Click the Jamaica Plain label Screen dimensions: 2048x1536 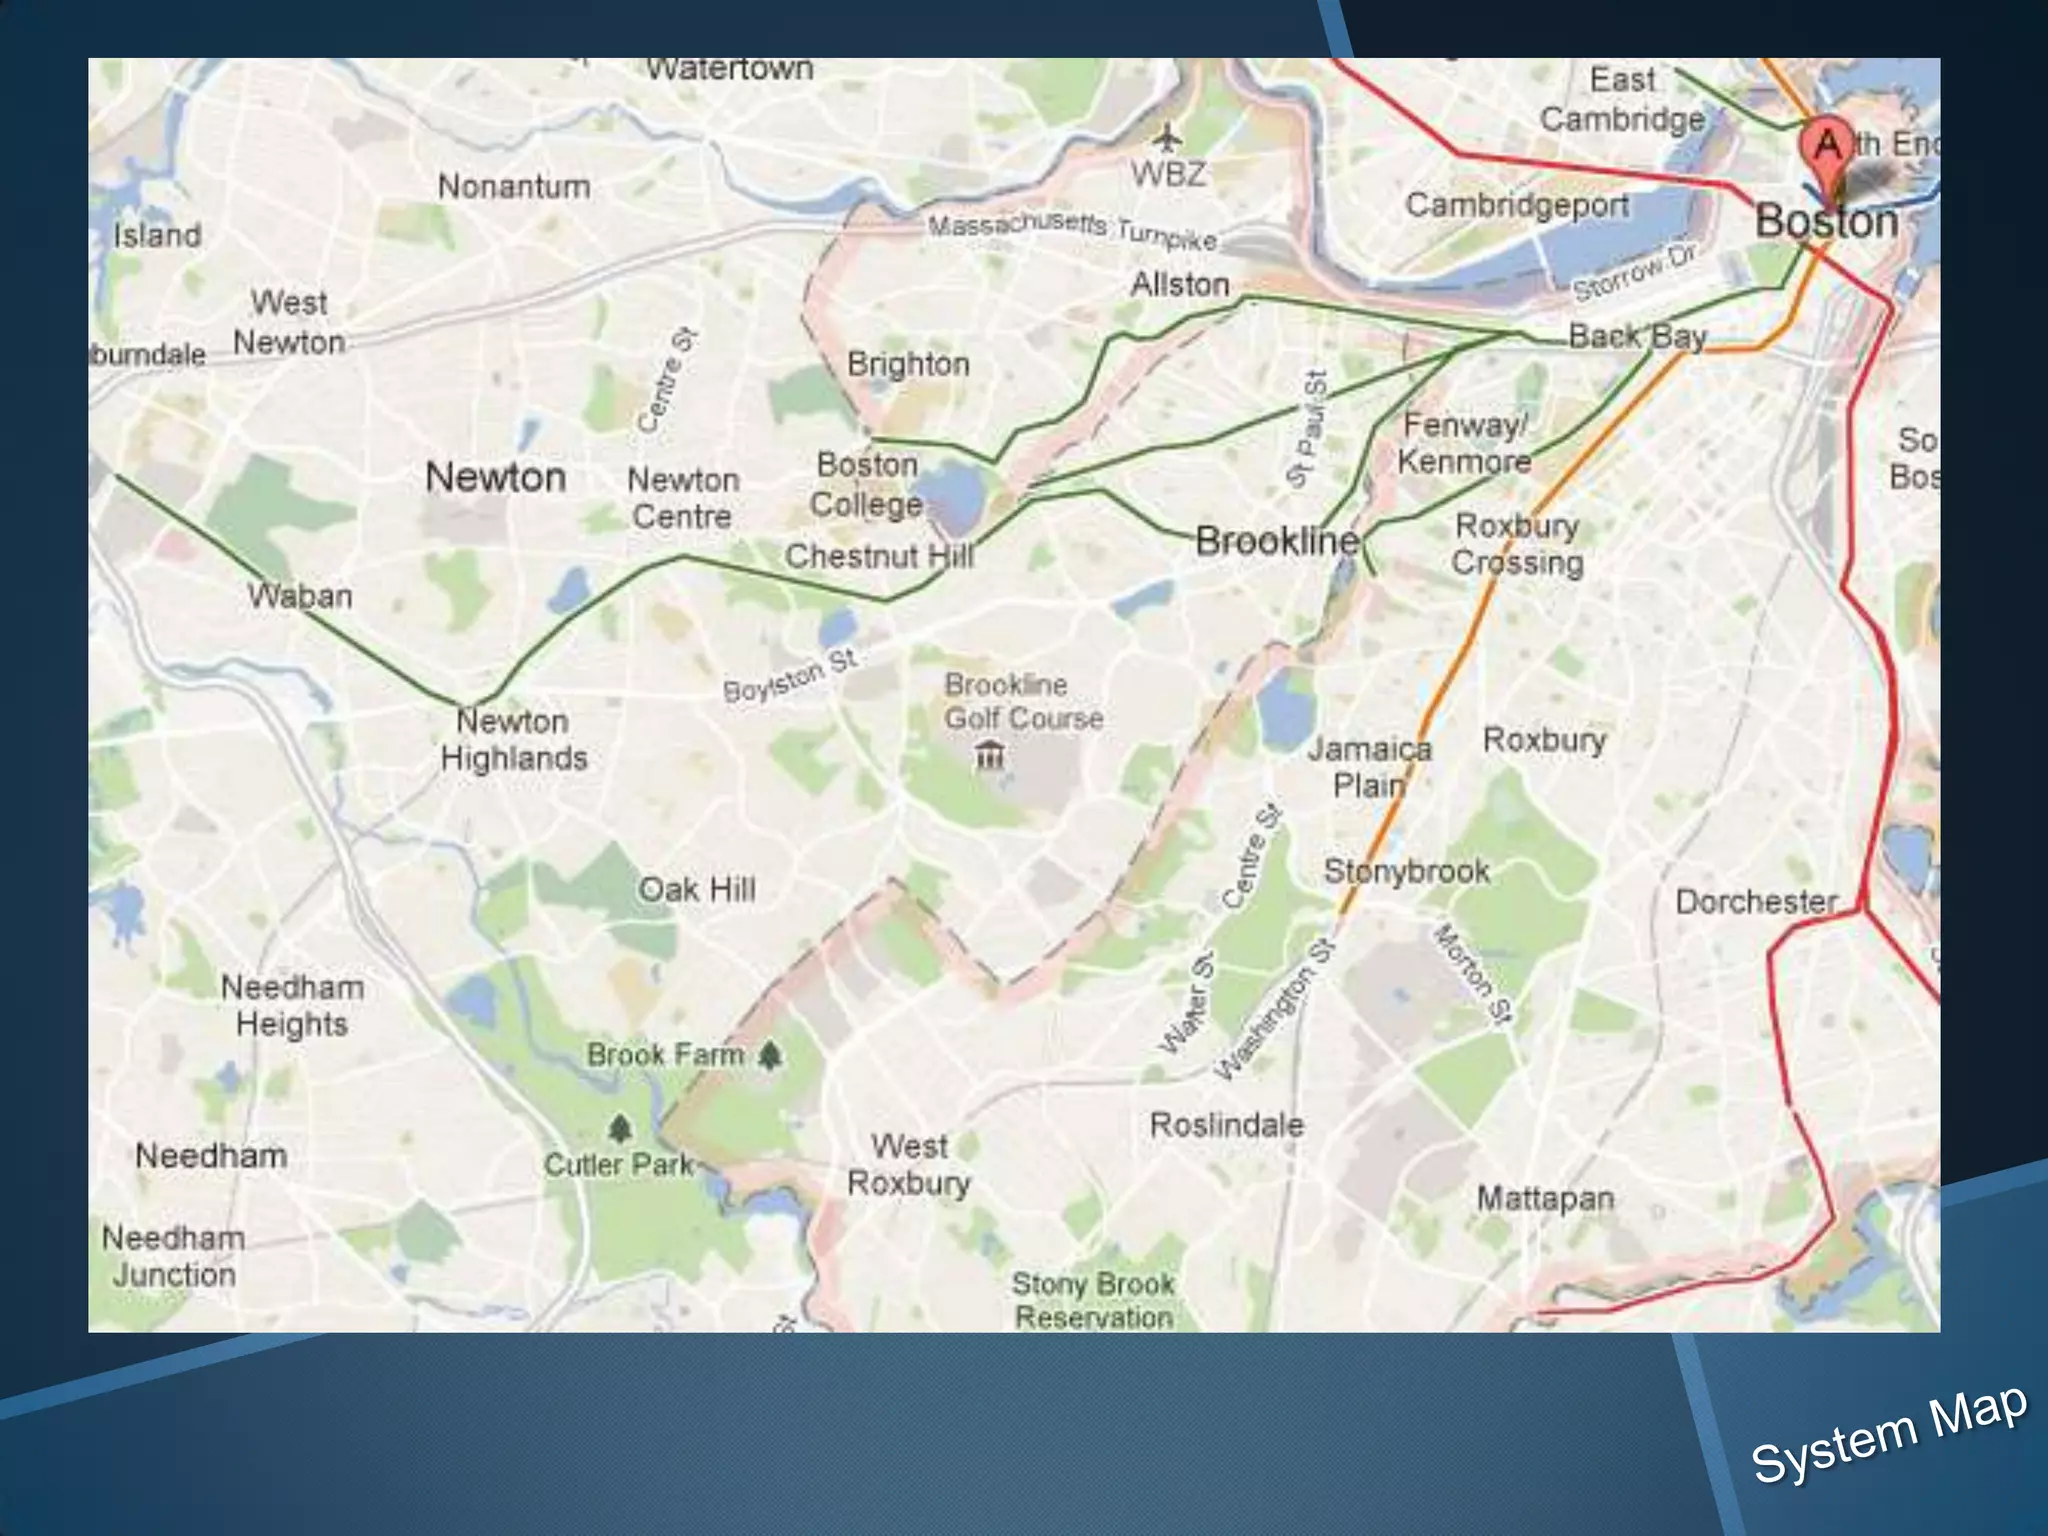1369,766
